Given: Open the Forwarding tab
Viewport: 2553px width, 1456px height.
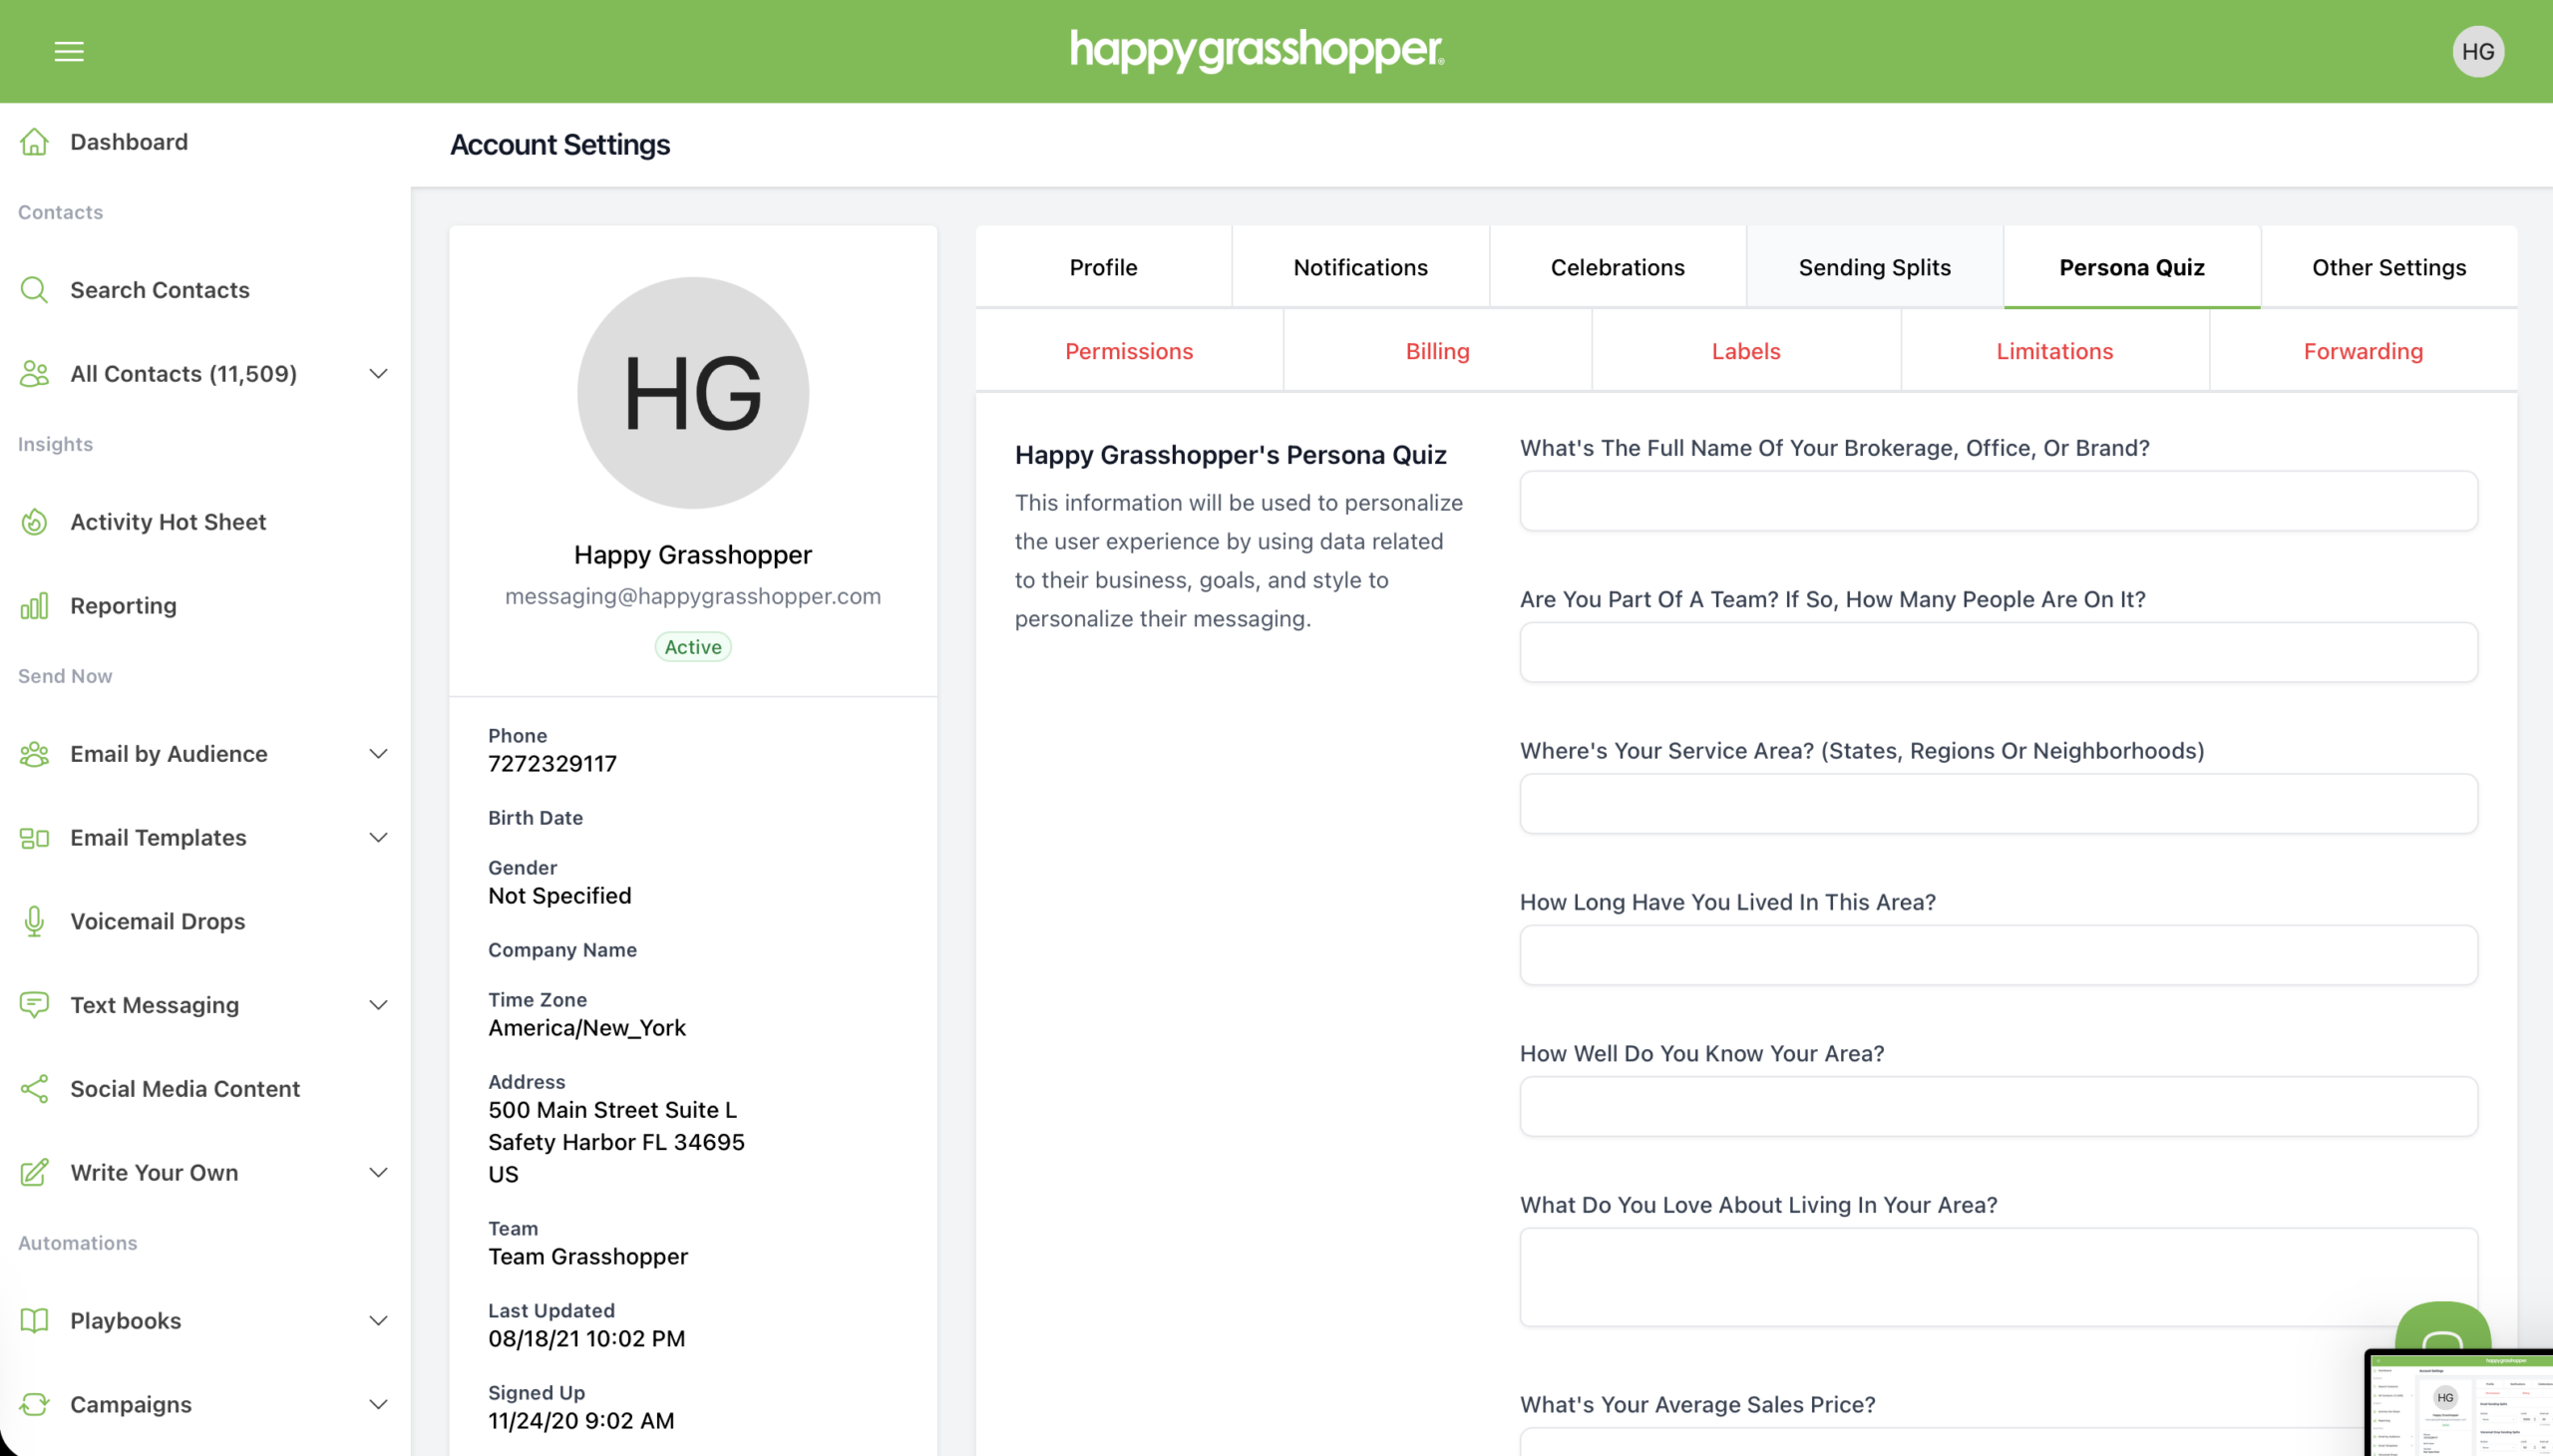Looking at the screenshot, I should (x=2362, y=351).
